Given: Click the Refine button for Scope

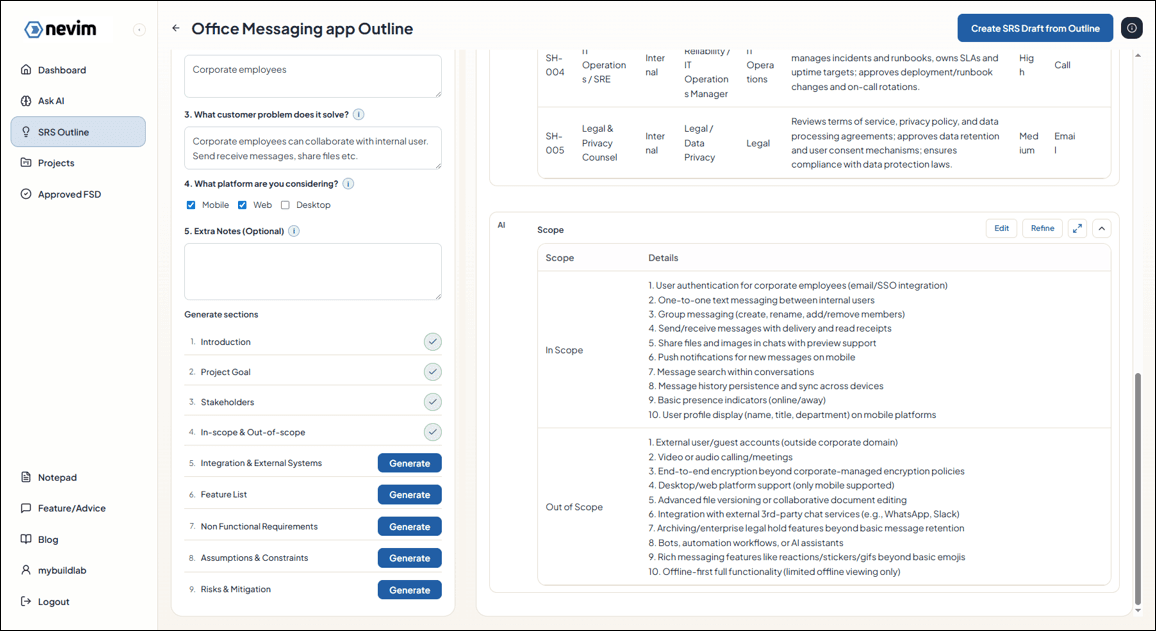Looking at the screenshot, I should [1042, 228].
